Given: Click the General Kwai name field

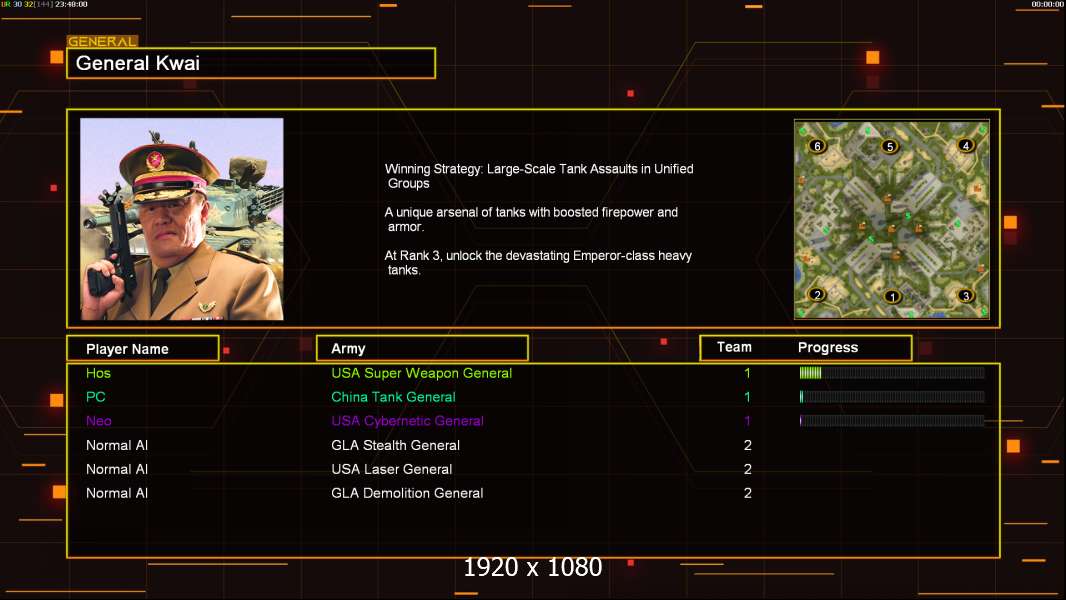Looking at the screenshot, I should click(251, 63).
